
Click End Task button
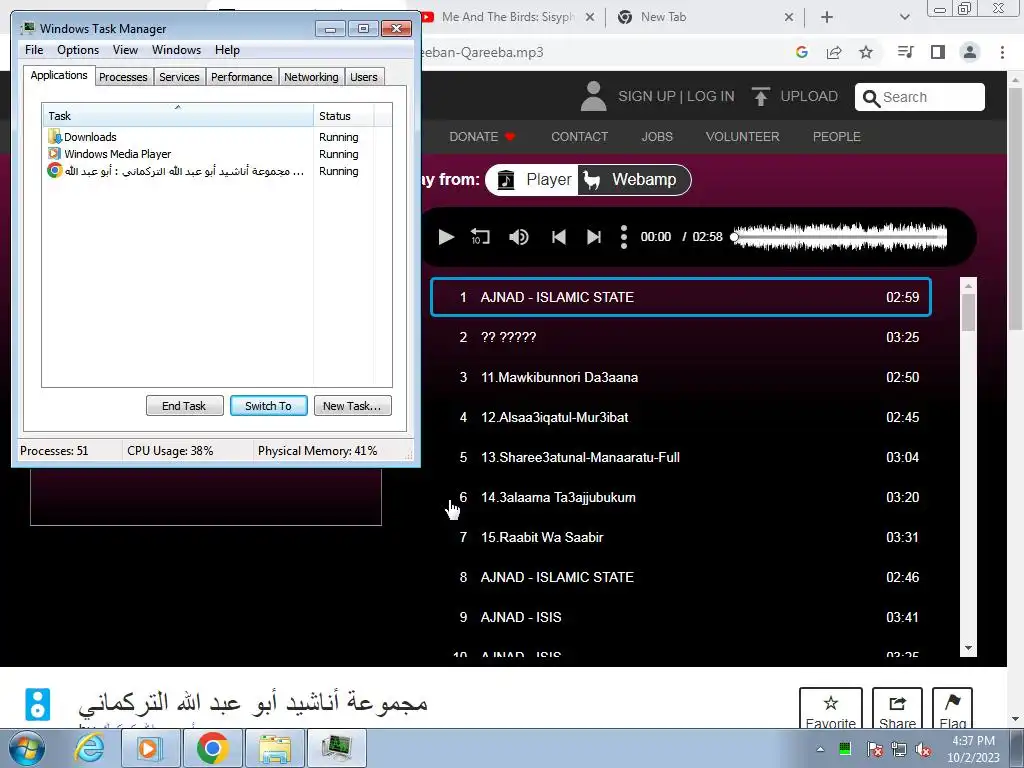[184, 406]
